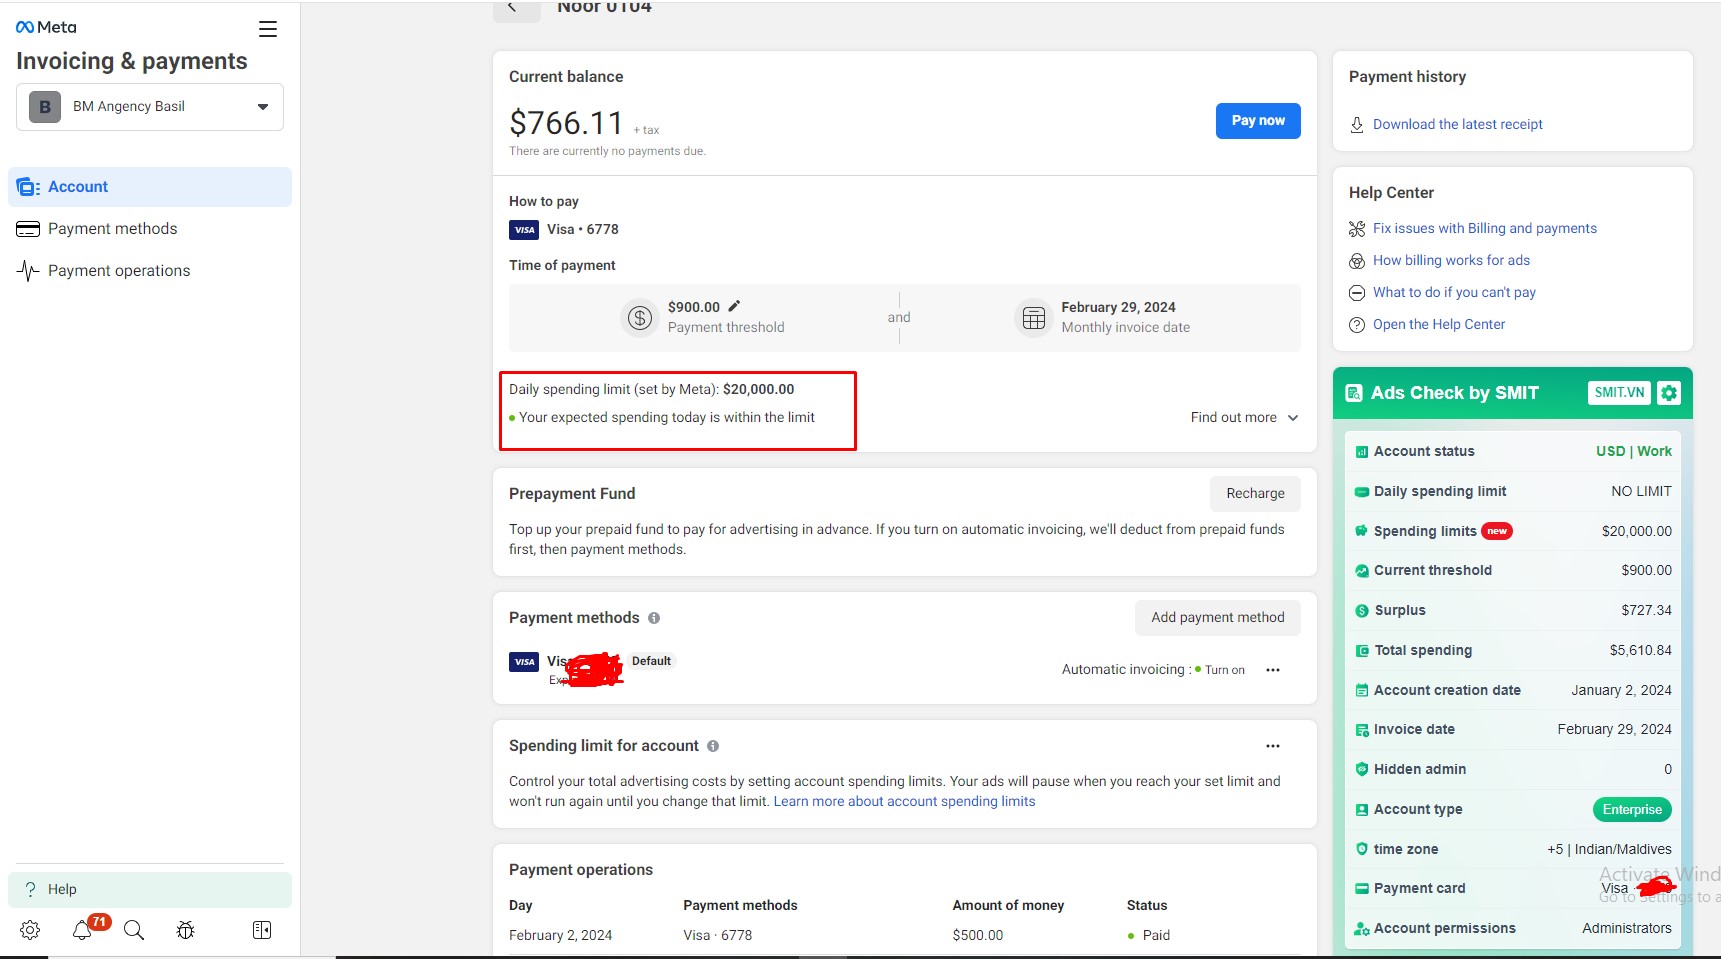Select Account in the sidebar

click(150, 187)
